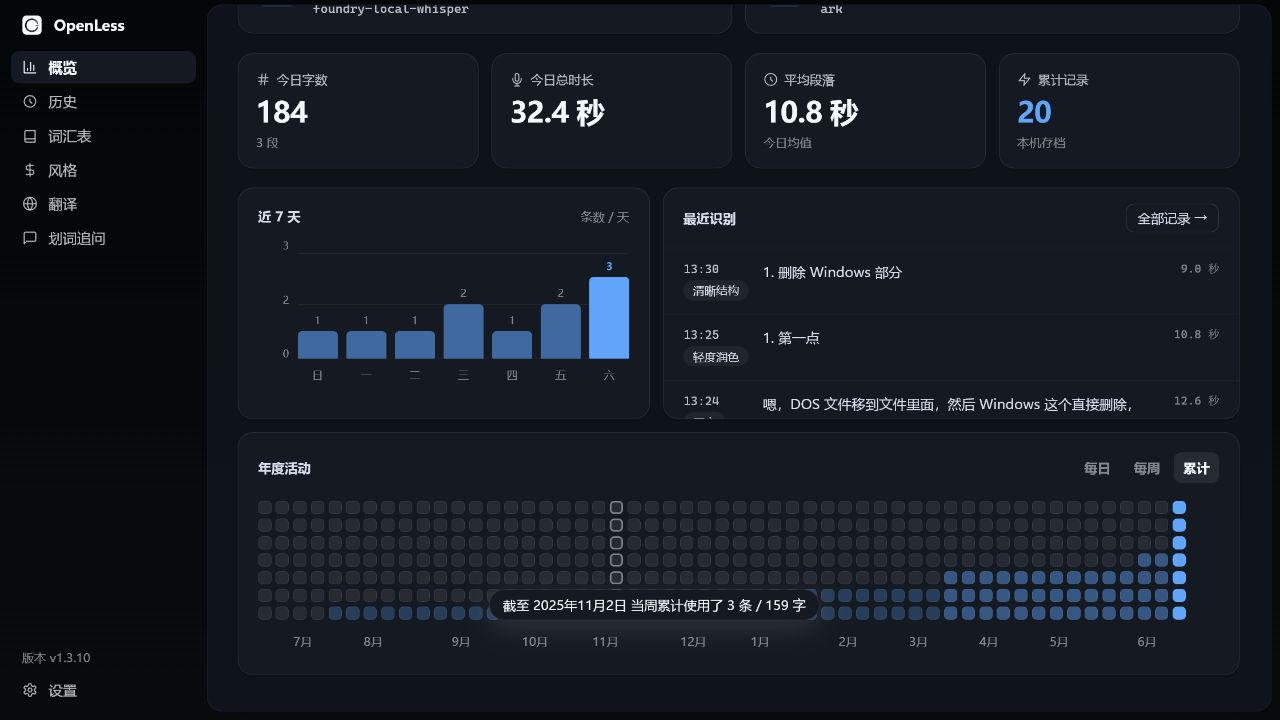Click the 32.4 秒 total duration value
Screen dimensions: 1280x720
pyautogui.click(x=557, y=112)
